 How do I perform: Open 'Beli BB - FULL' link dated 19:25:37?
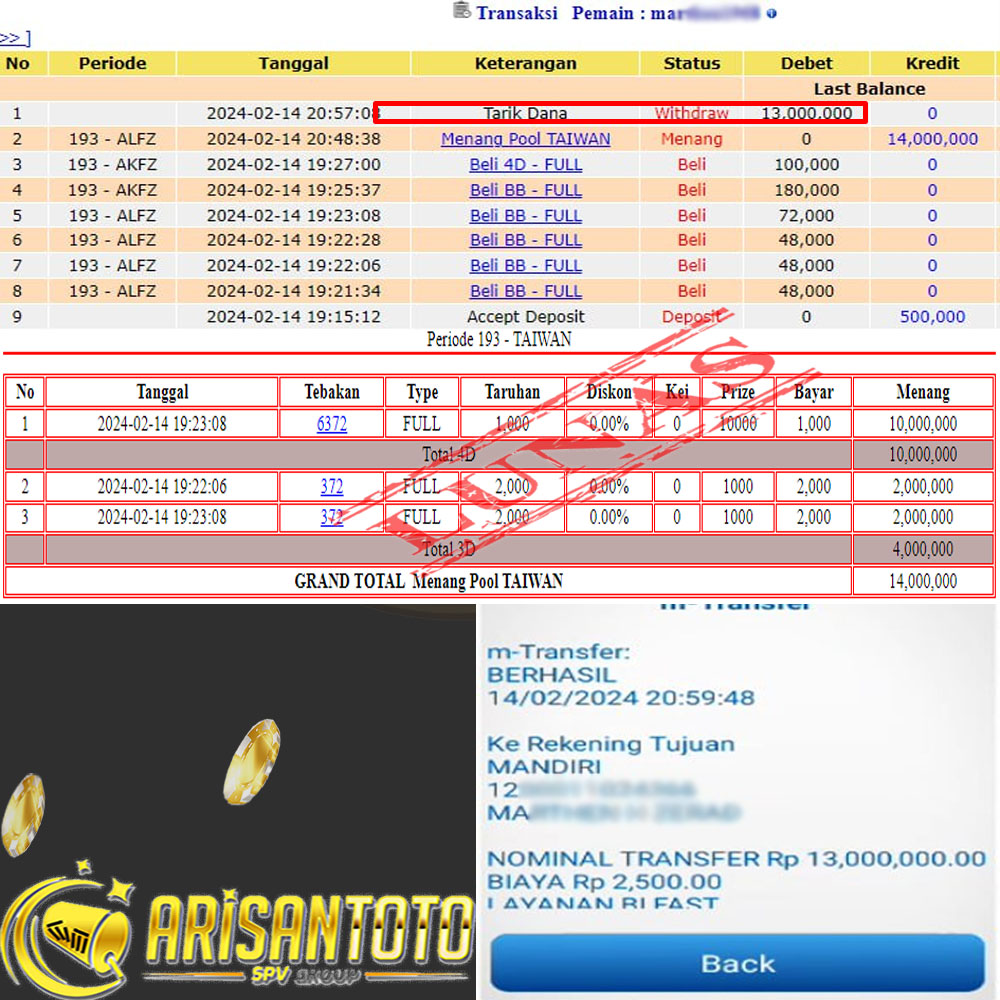point(526,189)
